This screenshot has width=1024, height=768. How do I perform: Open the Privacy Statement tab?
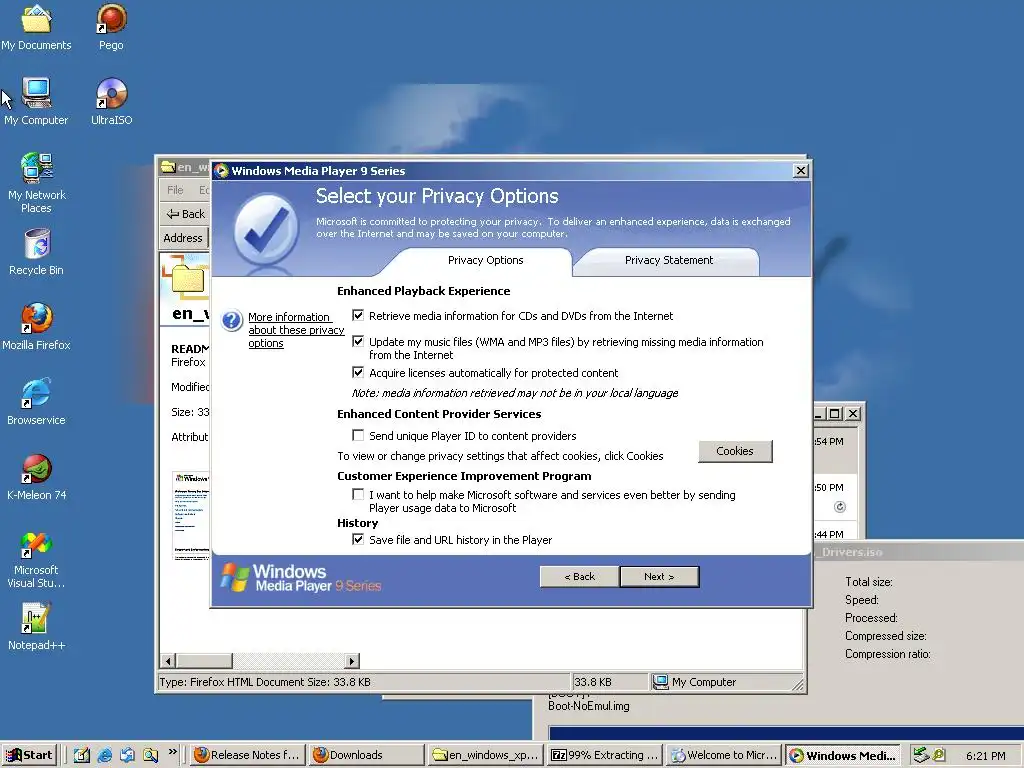[669, 260]
